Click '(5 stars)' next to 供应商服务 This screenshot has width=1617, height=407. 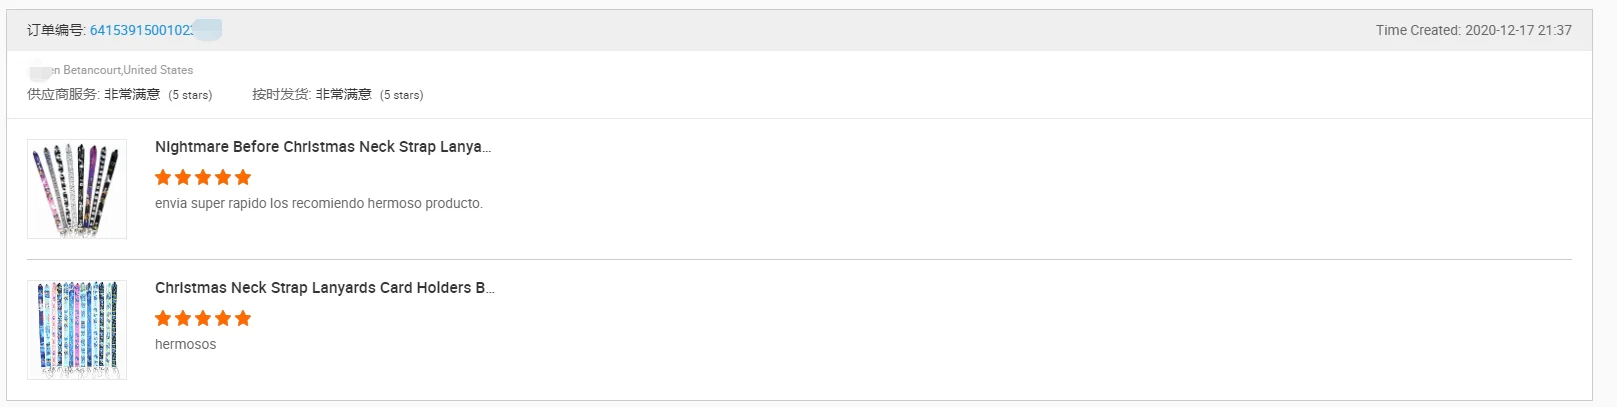pyautogui.click(x=190, y=95)
